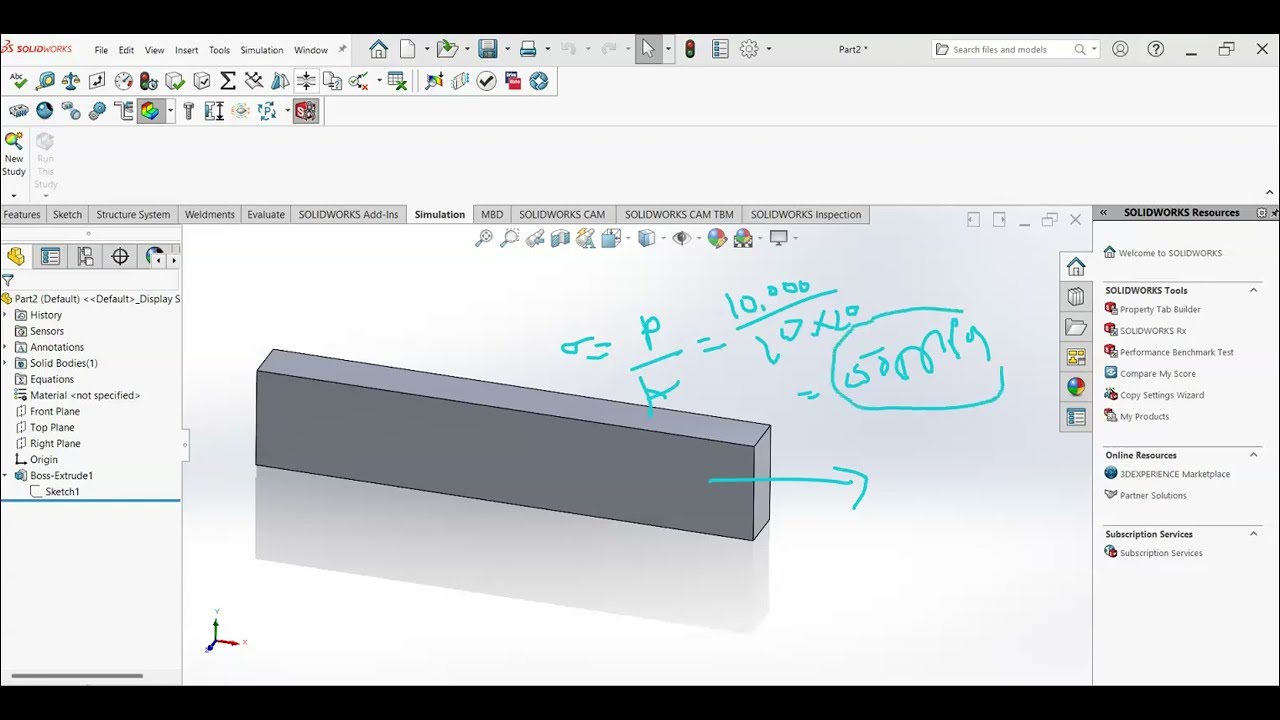Collapse the SOLIDWORKS Tools section
Screen dimensions: 1280x720
coord(1253,290)
